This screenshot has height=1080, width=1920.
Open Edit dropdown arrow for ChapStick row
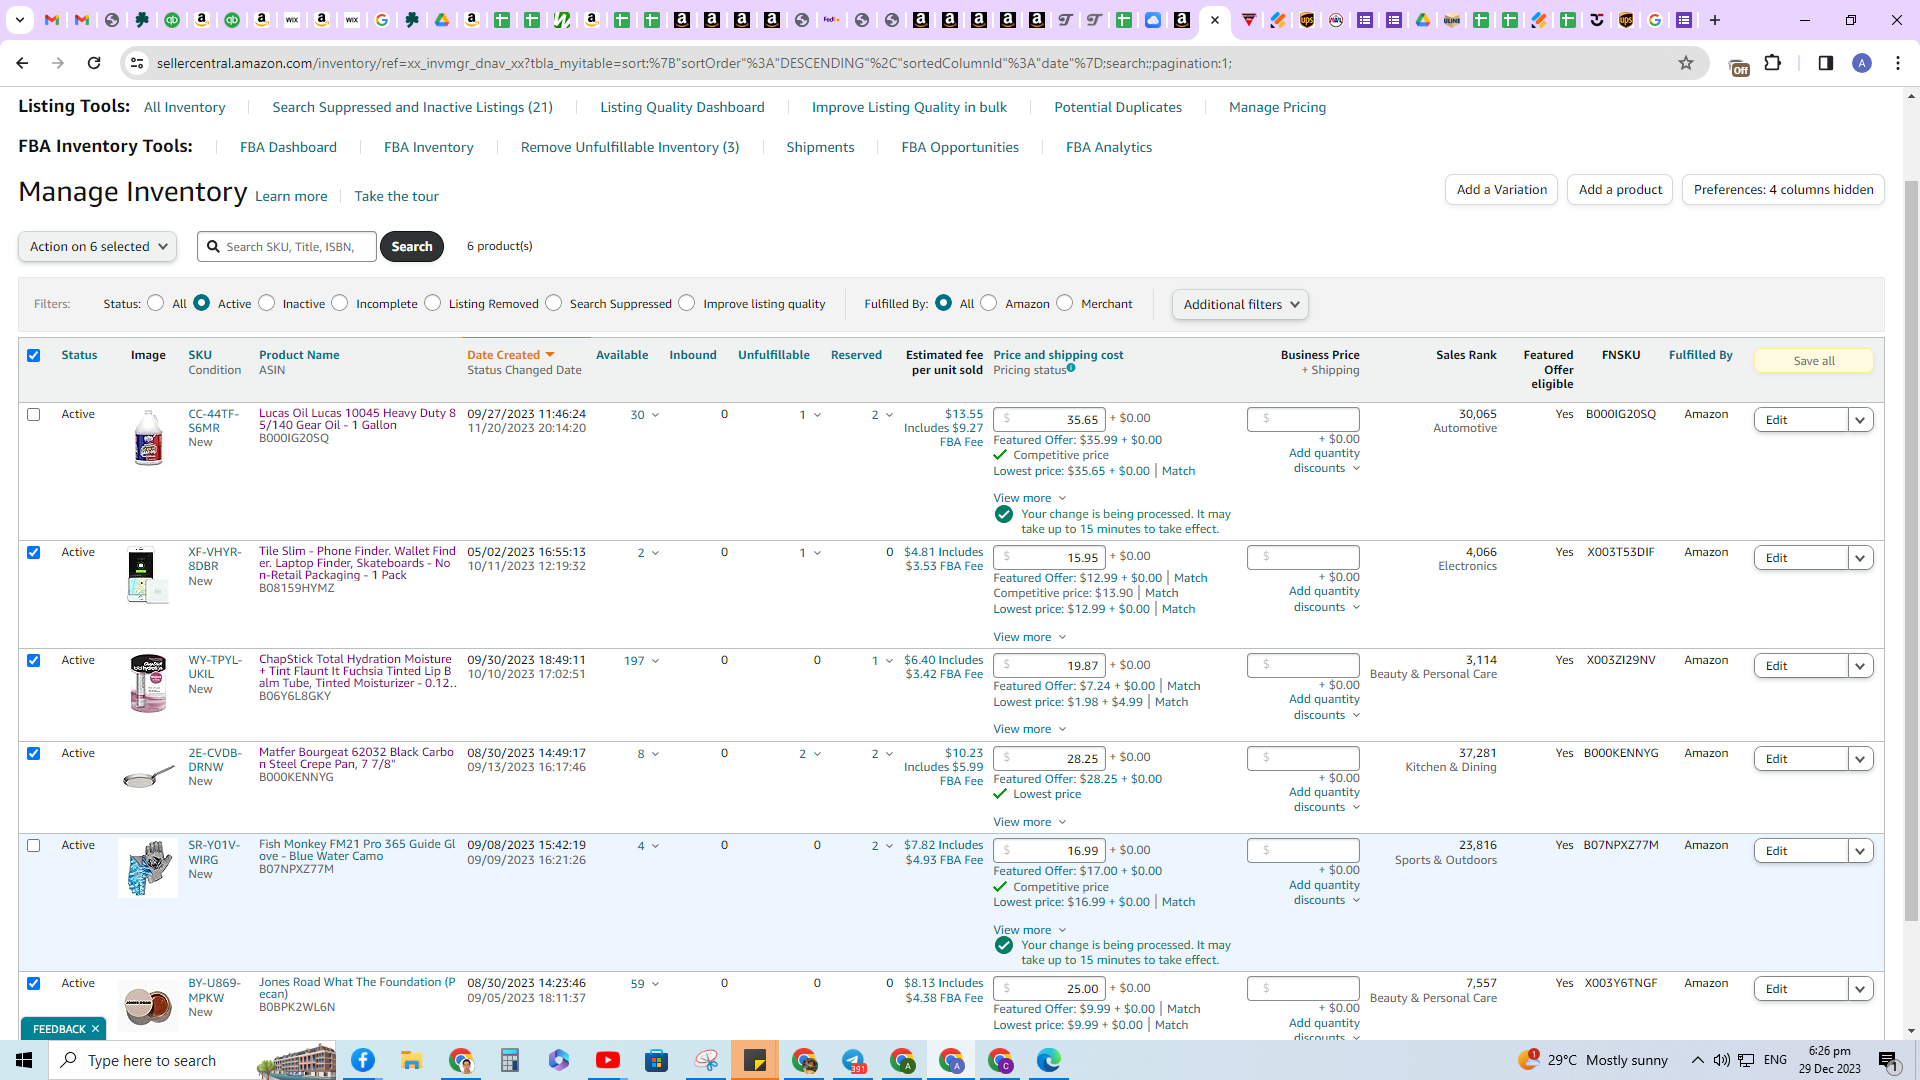[x=1860, y=666]
